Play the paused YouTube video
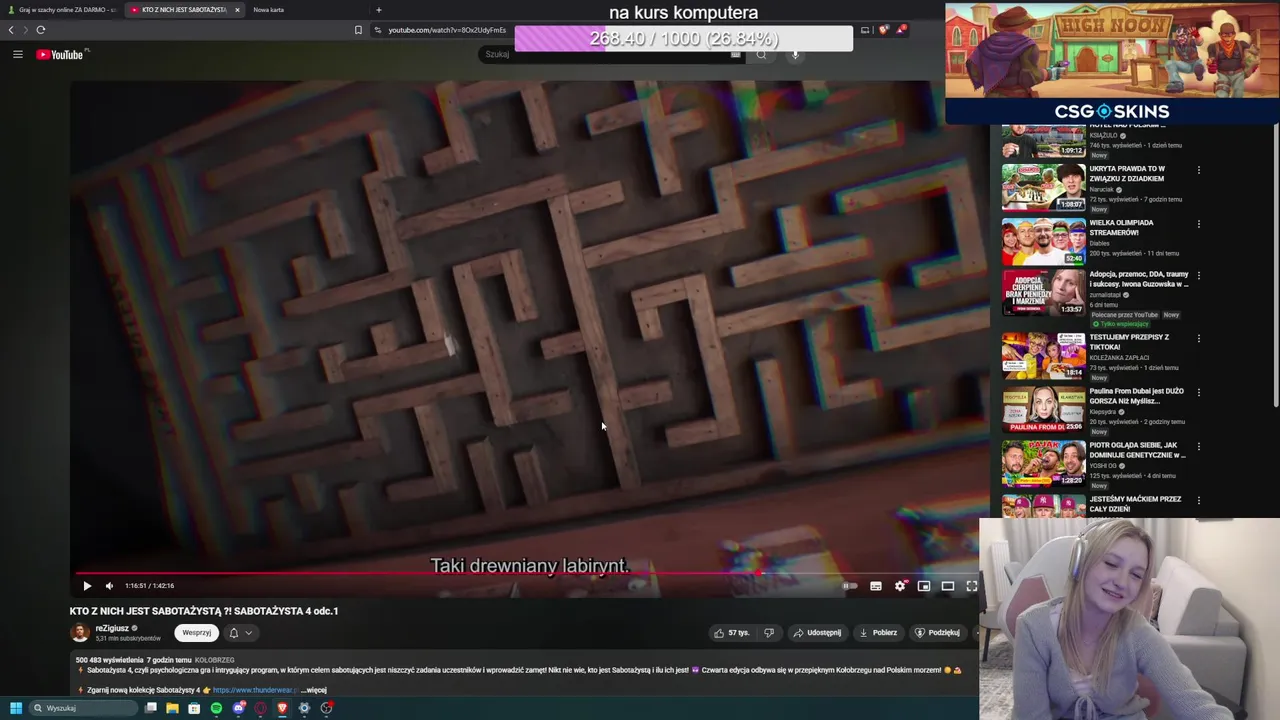The image size is (1280, 720). click(87, 586)
